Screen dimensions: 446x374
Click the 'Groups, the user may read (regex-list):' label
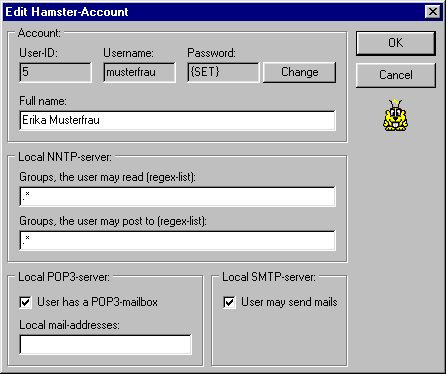tap(107, 177)
